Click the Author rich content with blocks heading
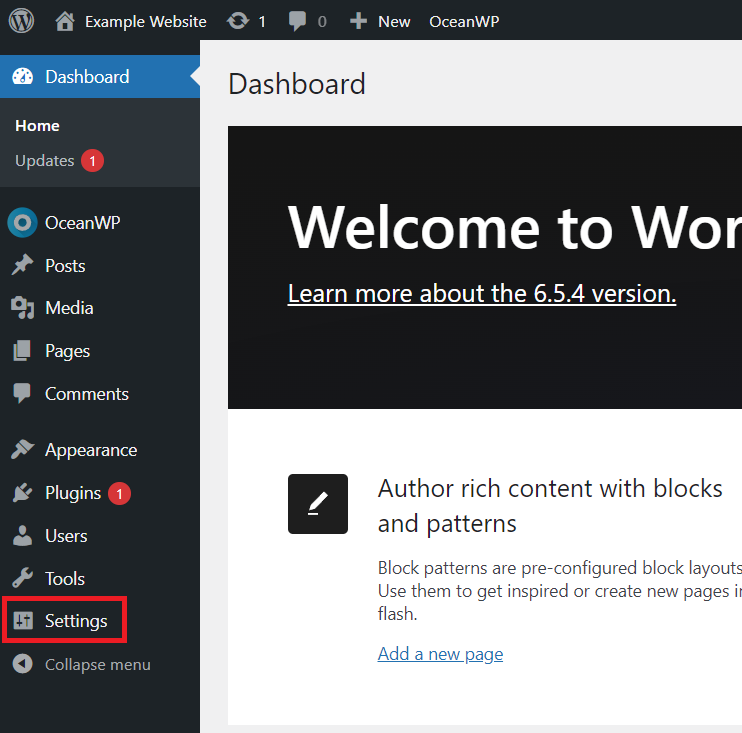 (x=550, y=506)
